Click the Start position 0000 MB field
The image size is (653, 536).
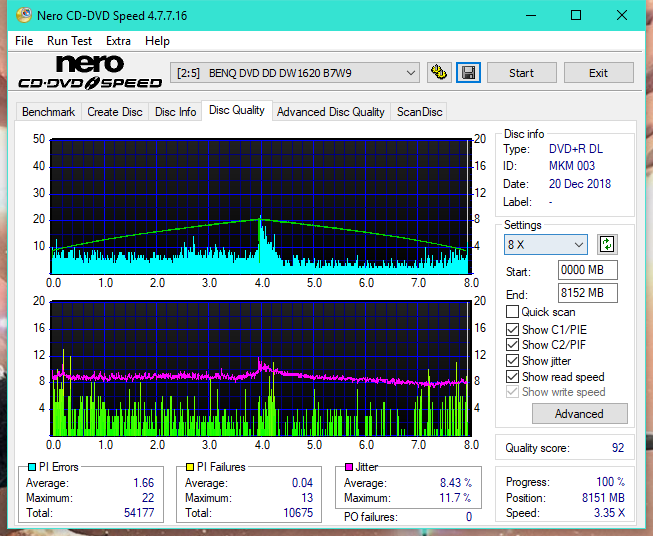(587, 270)
